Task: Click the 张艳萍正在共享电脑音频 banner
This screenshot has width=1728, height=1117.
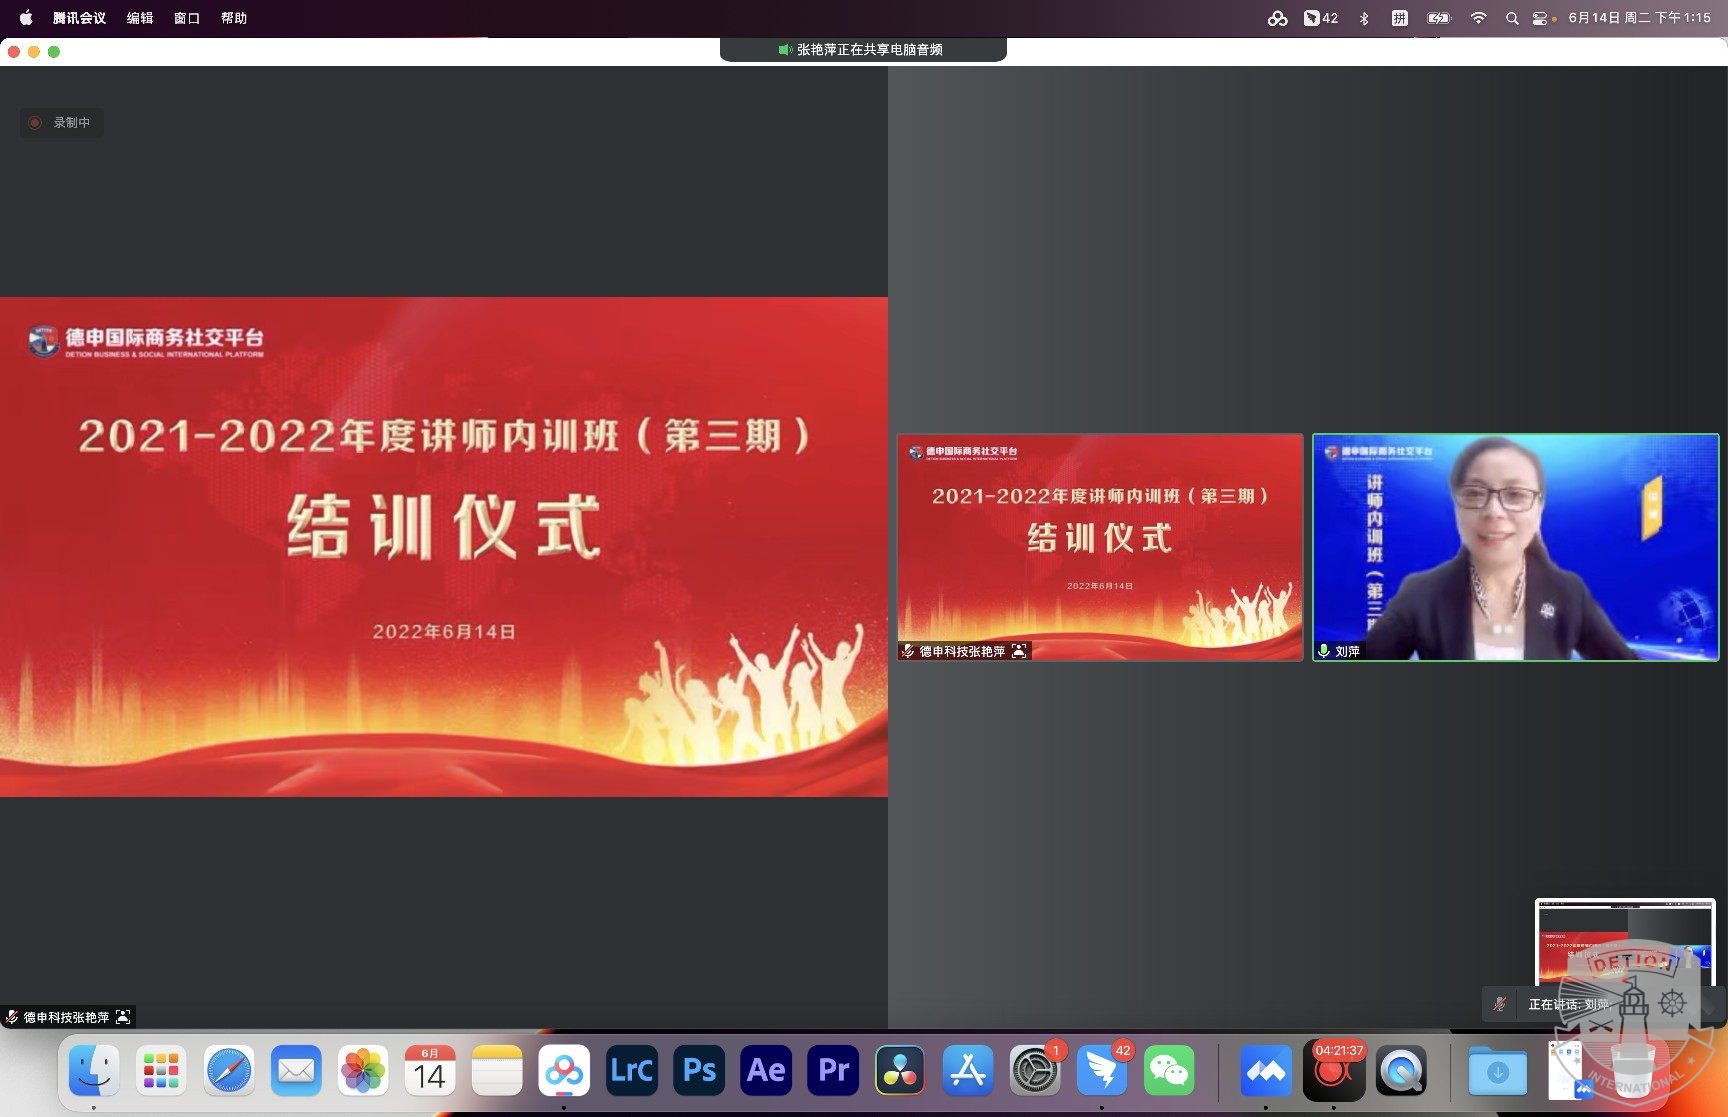Action: click(863, 49)
